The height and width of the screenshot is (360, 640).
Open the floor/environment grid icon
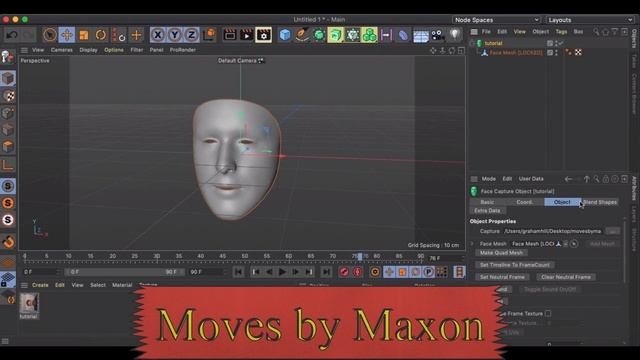pos(420,36)
